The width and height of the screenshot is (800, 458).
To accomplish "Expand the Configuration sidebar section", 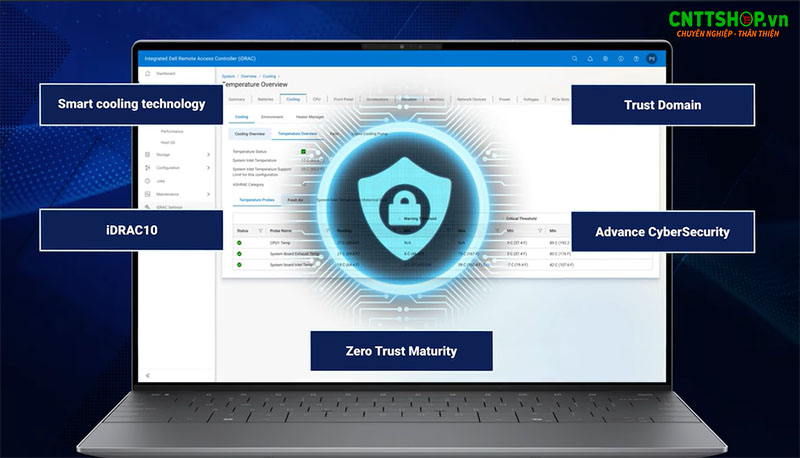I will coord(208,168).
